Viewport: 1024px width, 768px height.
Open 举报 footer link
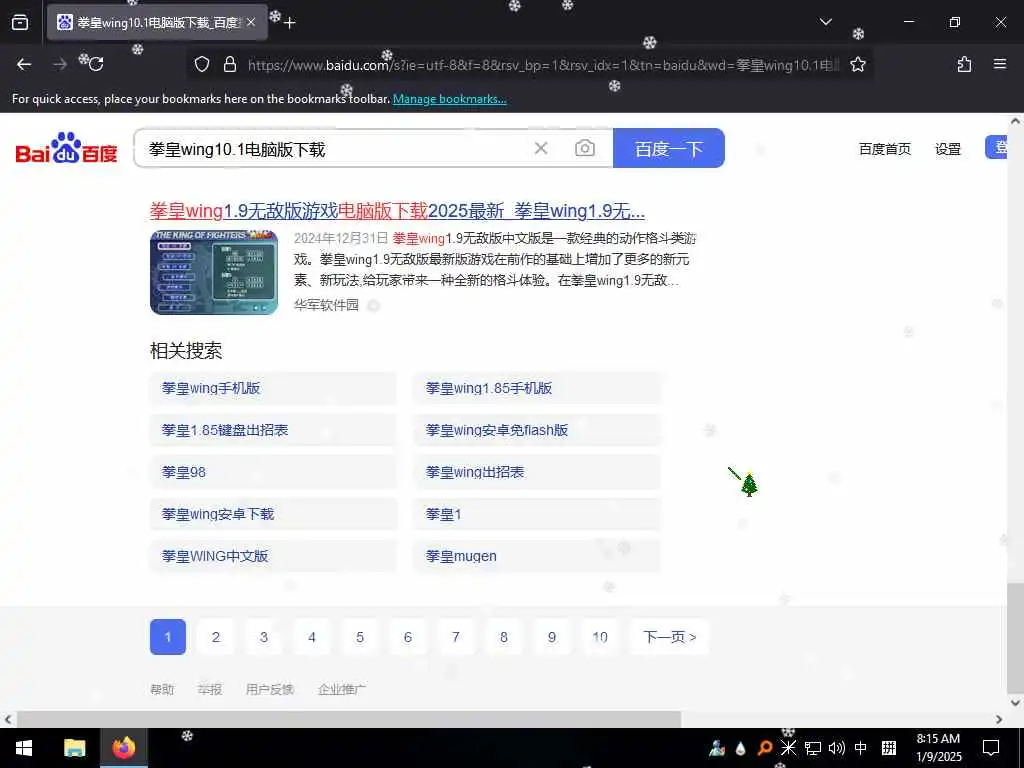(210, 689)
